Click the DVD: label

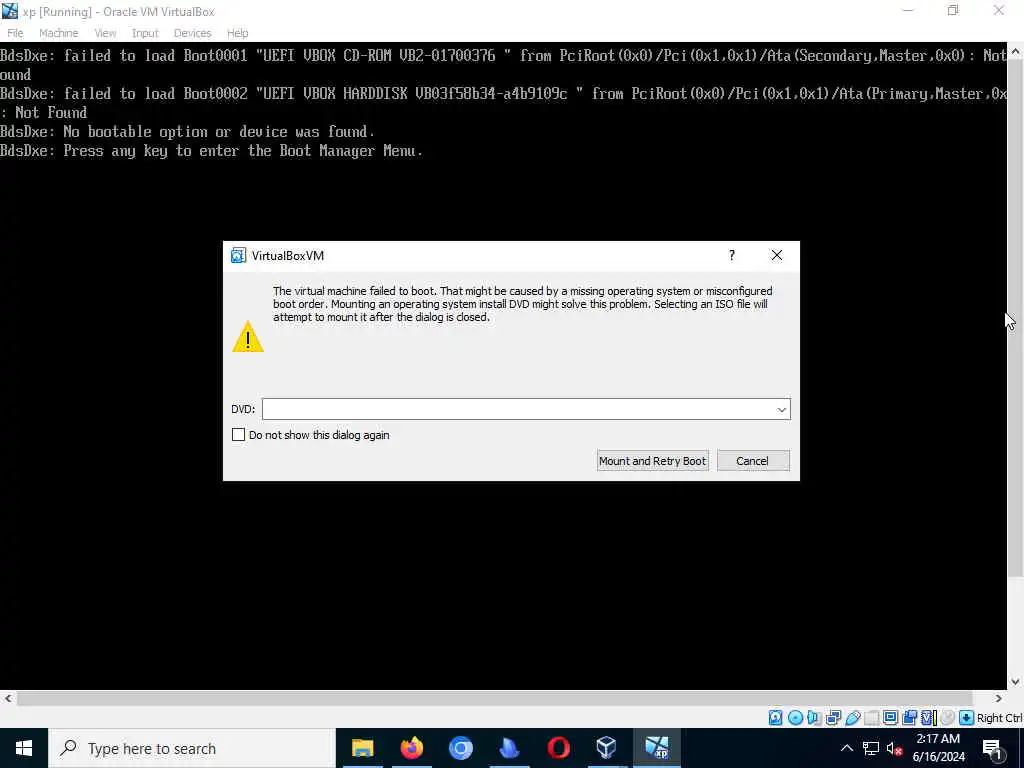pos(243,409)
